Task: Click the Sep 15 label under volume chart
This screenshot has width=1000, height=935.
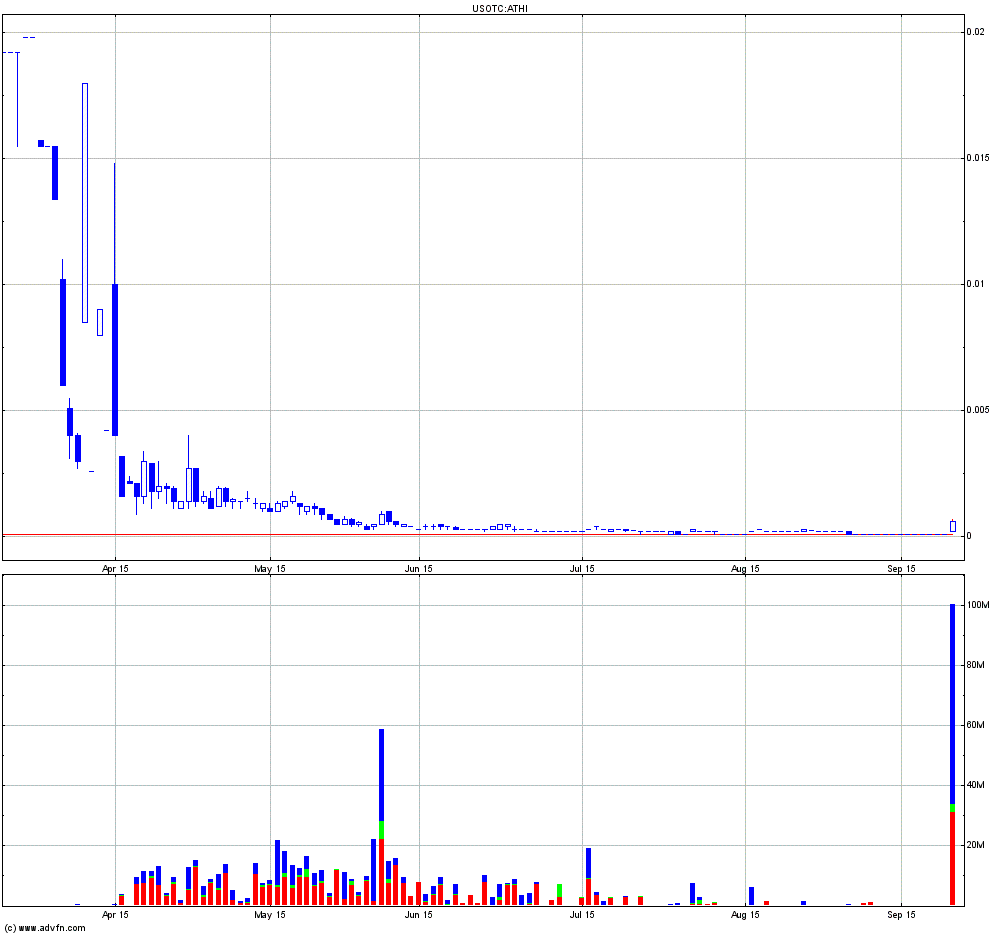Action: (x=901, y=915)
